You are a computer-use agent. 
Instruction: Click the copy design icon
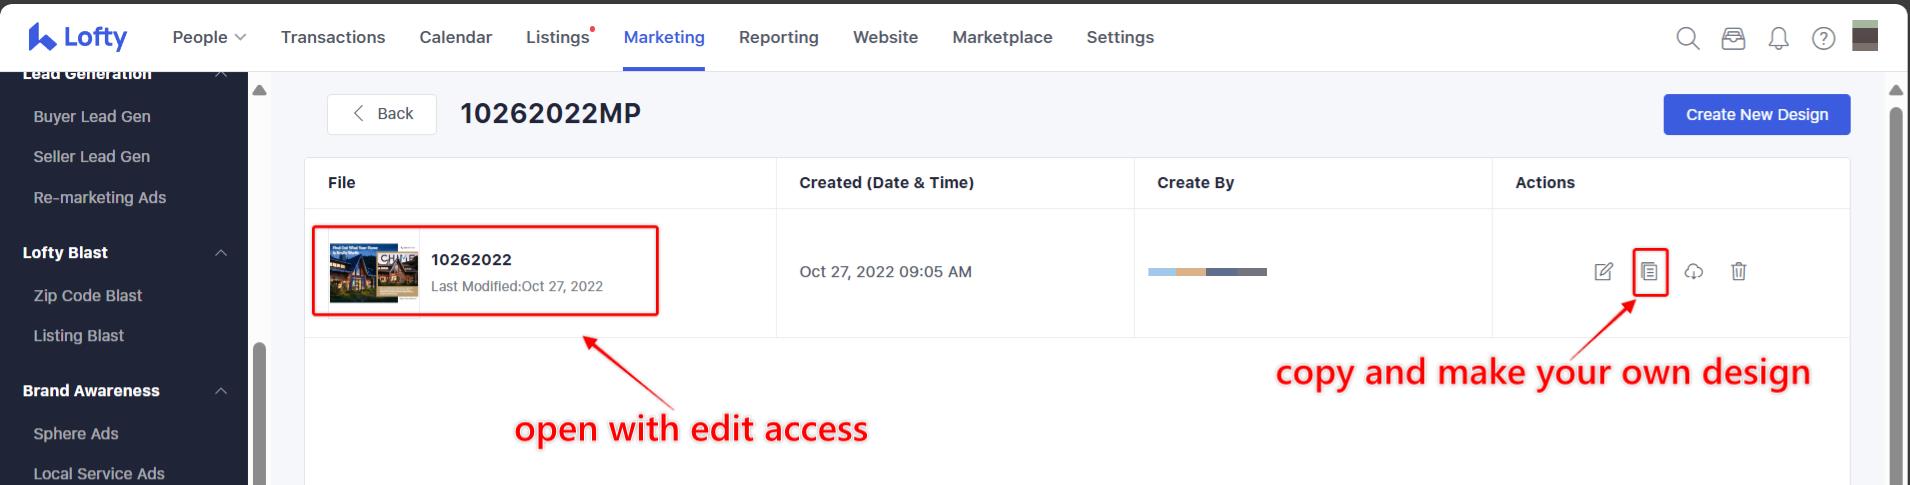tap(1649, 271)
